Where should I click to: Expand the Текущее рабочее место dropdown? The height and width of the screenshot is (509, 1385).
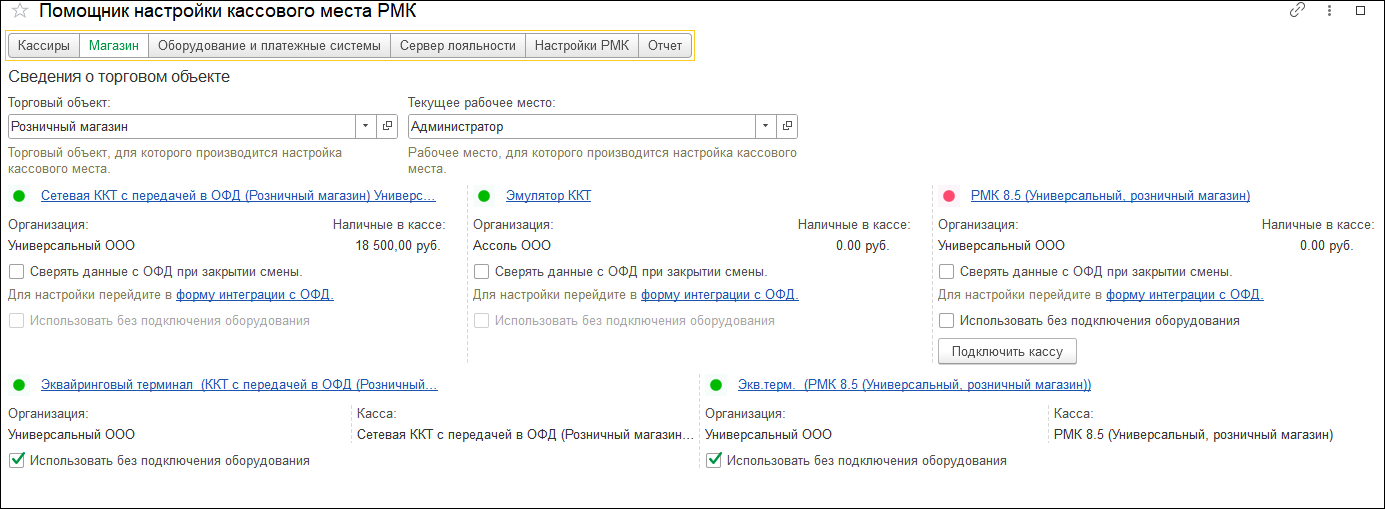coord(766,127)
